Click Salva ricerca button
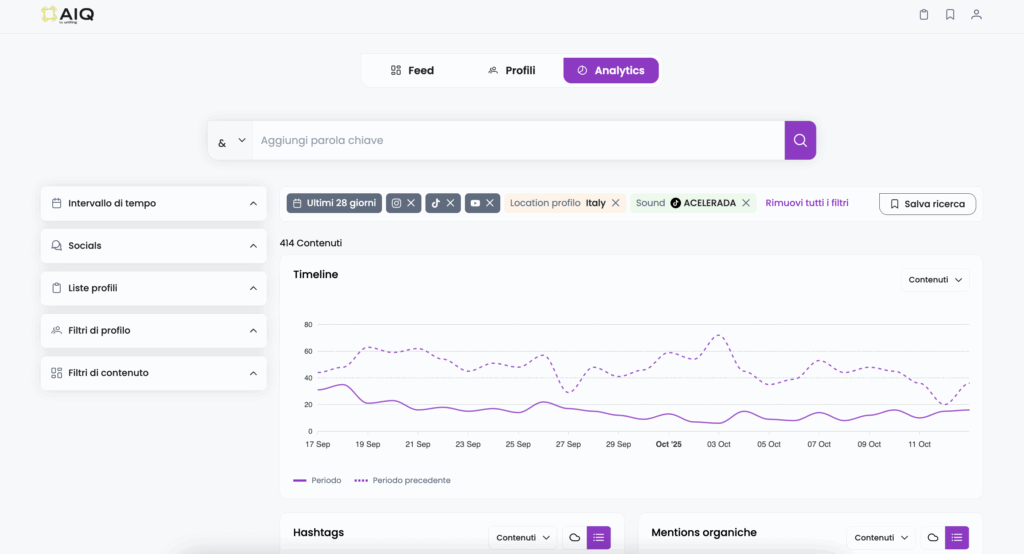Image resolution: width=1024 pixels, height=554 pixels. [927, 204]
